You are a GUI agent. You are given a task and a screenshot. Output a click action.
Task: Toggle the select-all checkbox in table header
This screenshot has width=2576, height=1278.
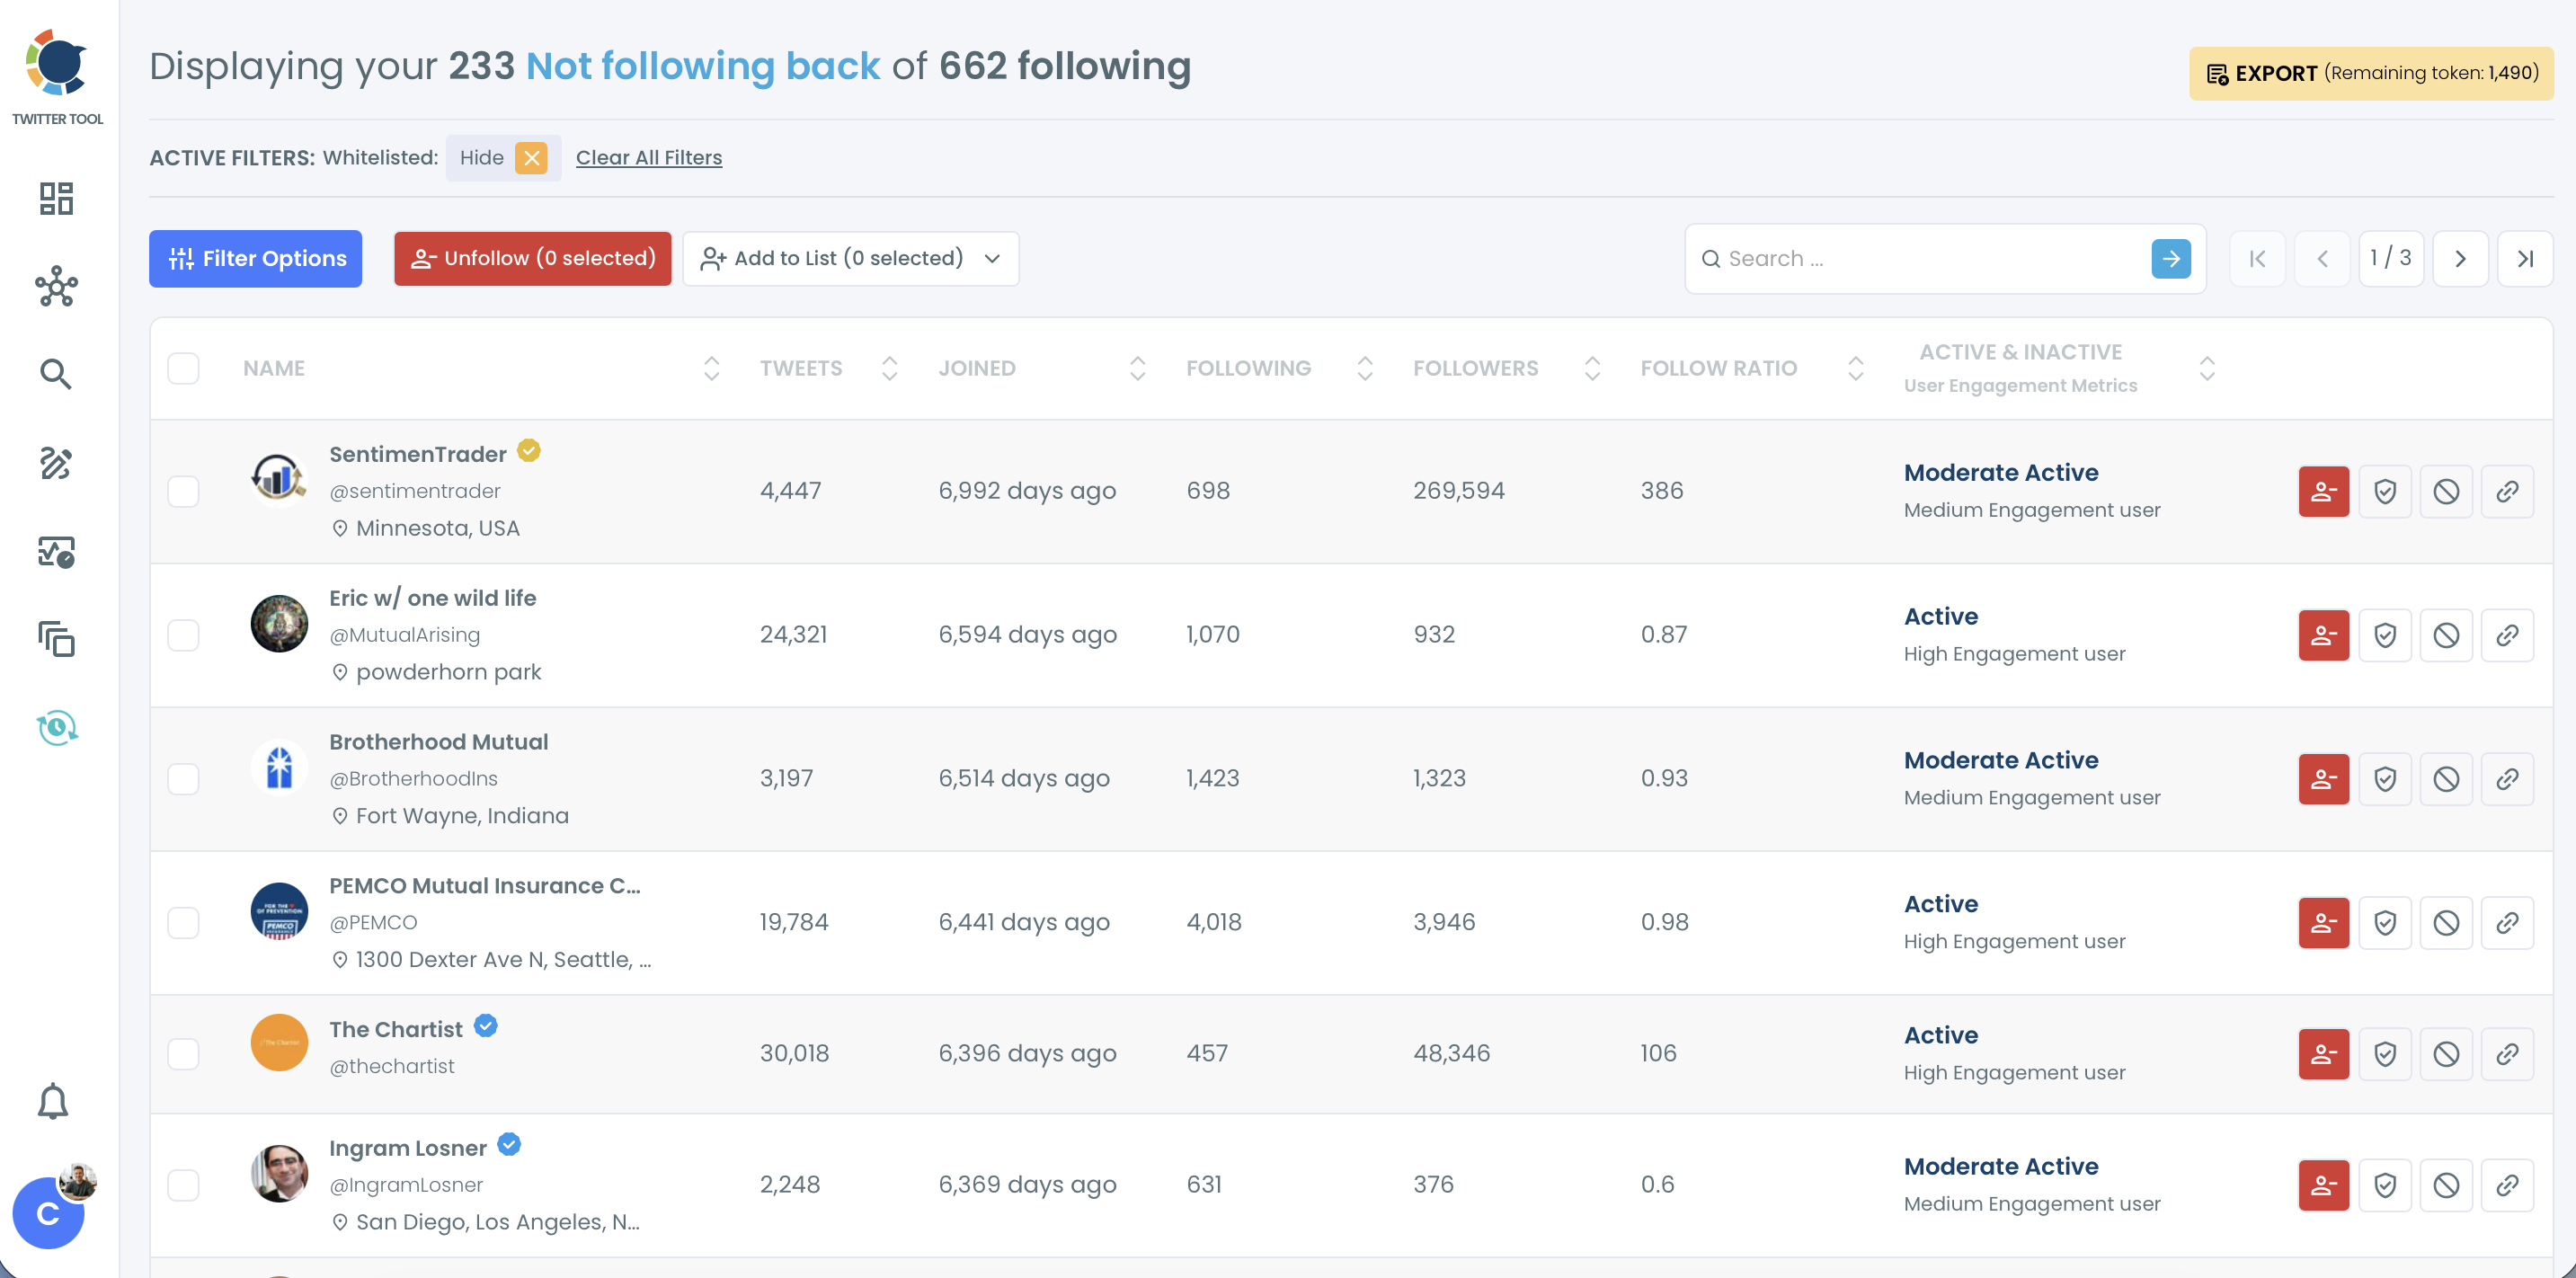tap(183, 368)
